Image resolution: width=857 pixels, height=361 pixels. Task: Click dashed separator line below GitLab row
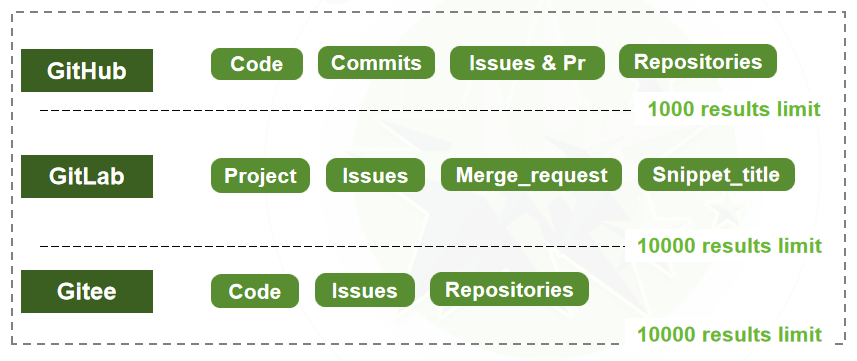tap(332, 247)
